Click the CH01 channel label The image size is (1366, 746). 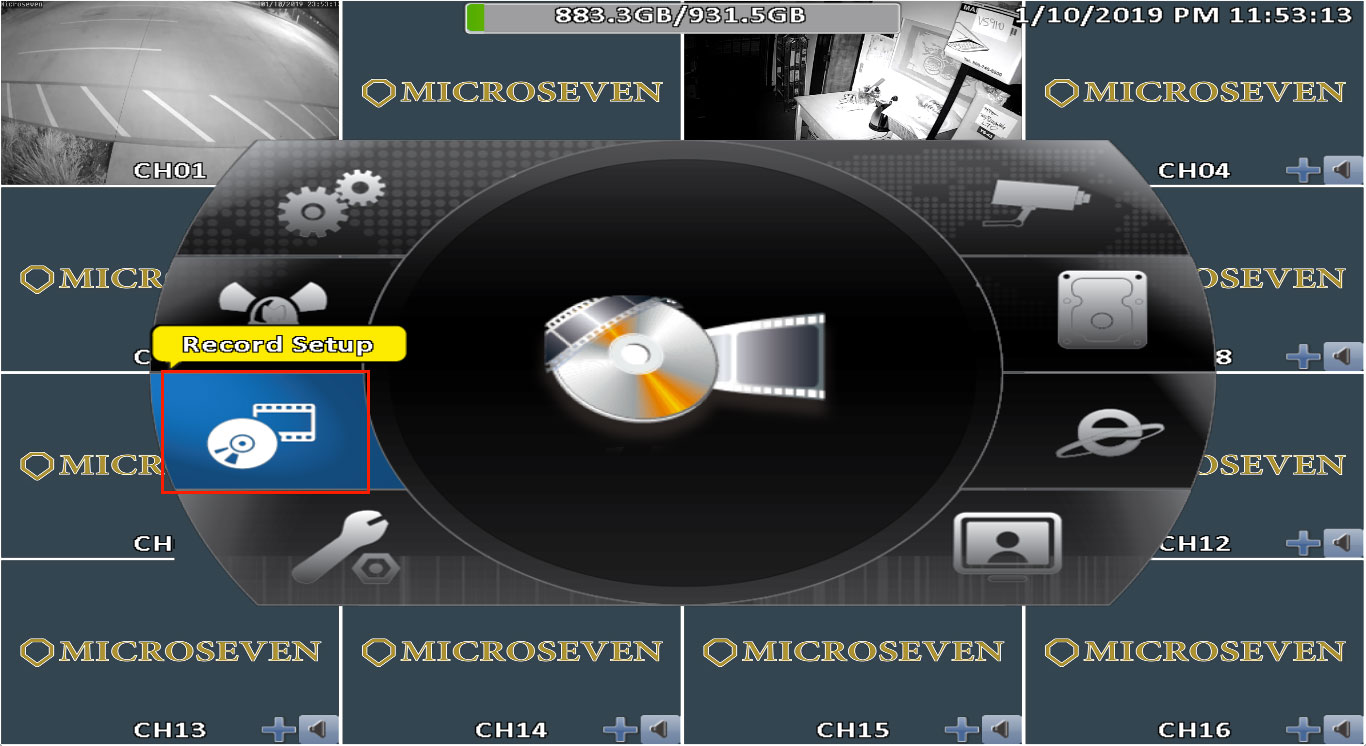click(x=170, y=171)
